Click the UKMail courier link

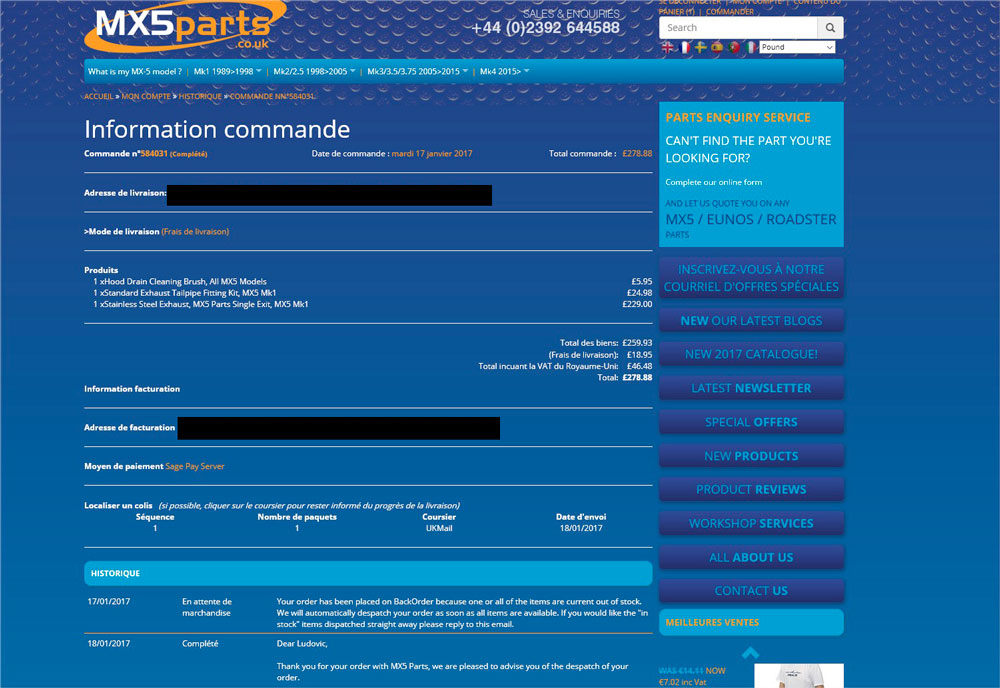[x=439, y=528]
